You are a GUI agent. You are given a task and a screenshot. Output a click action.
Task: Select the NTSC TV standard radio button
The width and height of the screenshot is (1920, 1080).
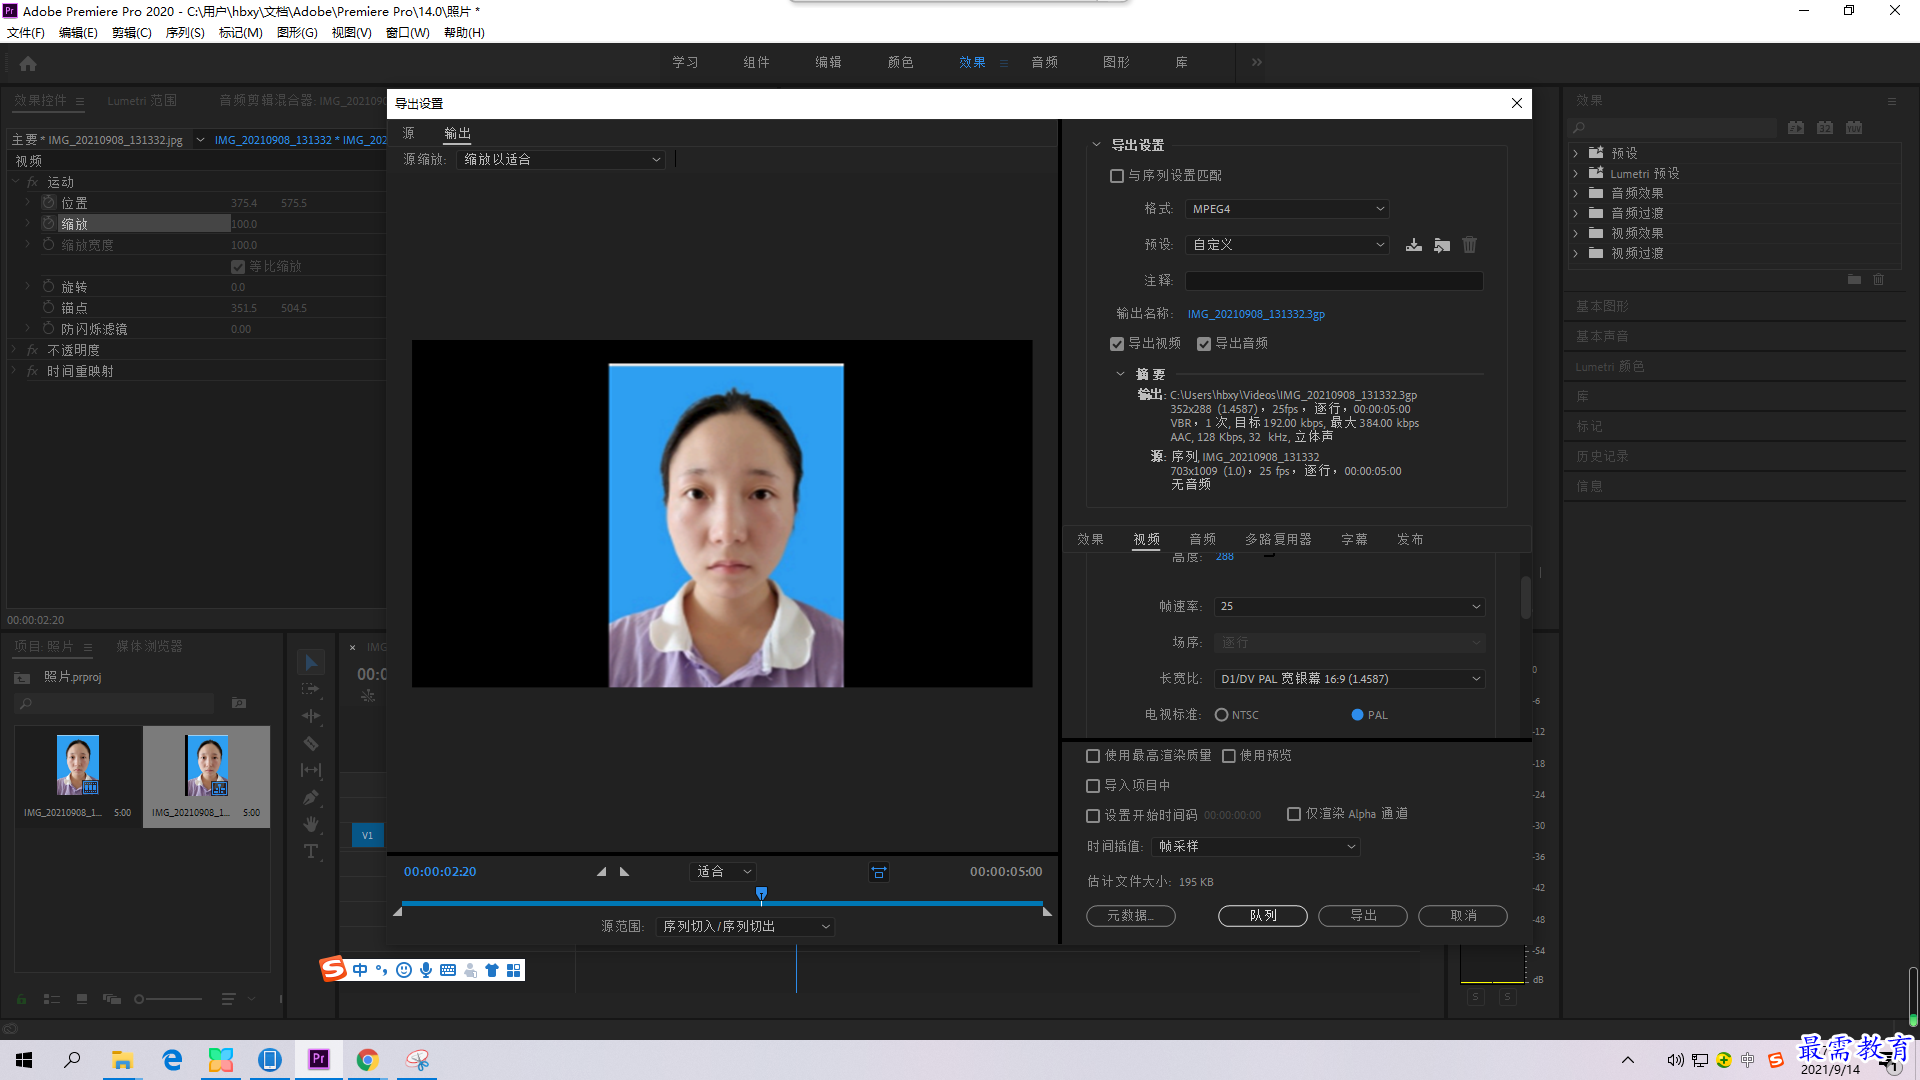click(x=1221, y=715)
